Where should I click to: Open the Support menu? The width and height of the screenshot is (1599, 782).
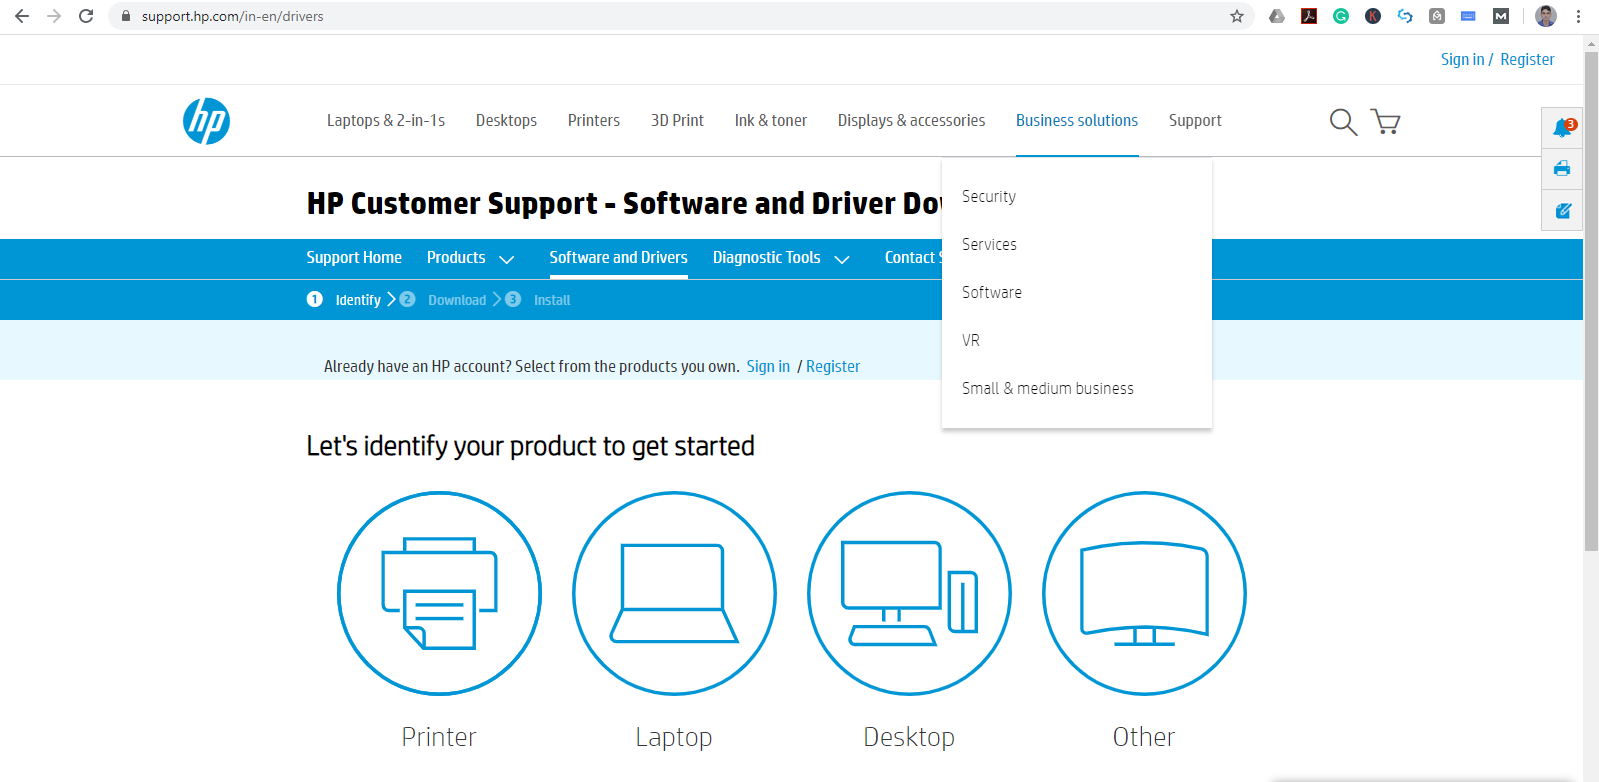pyautogui.click(x=1195, y=120)
